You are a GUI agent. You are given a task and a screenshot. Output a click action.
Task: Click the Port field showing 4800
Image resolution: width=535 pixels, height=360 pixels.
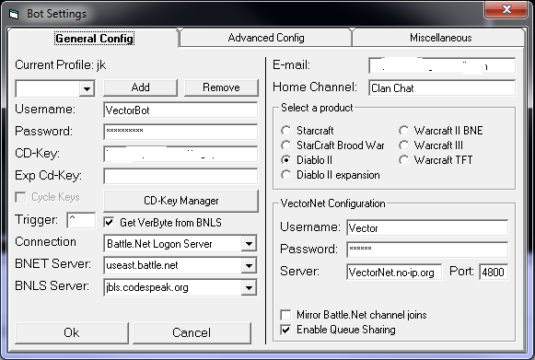click(493, 272)
